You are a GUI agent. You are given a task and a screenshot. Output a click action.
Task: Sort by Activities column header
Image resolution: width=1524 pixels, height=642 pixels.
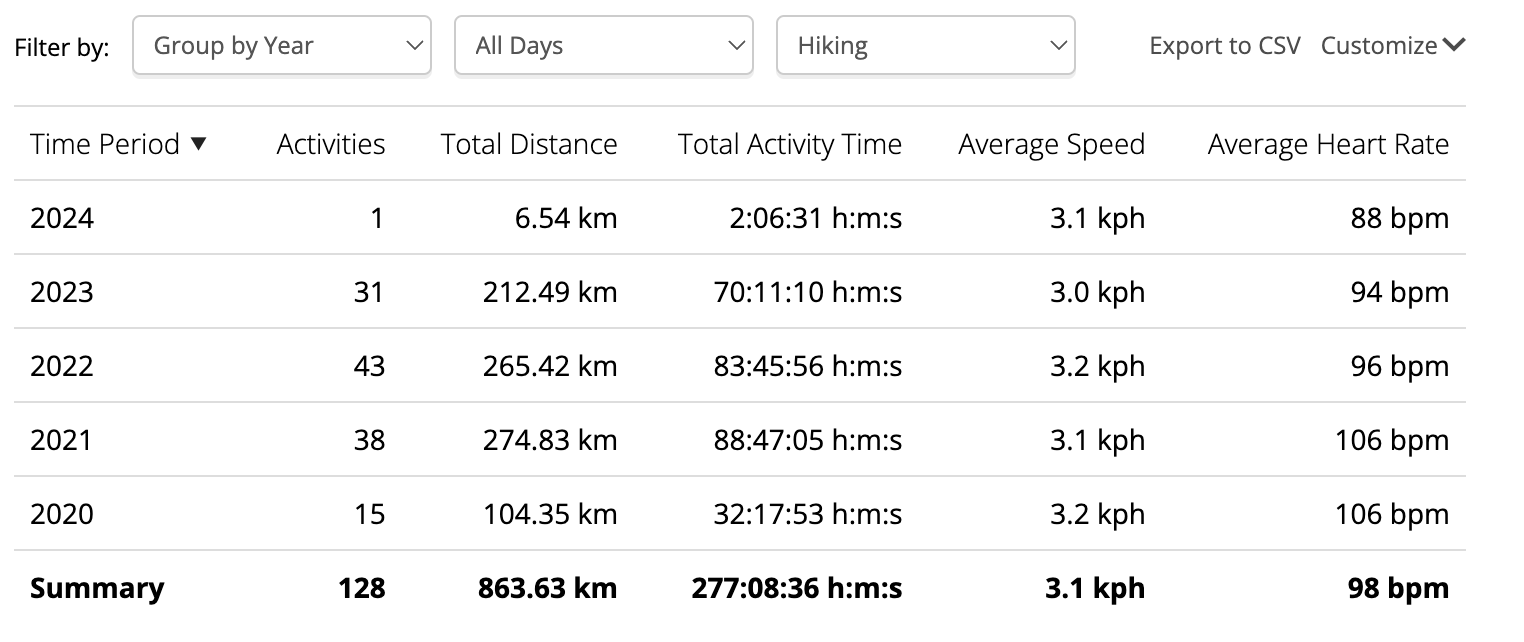tap(331, 144)
